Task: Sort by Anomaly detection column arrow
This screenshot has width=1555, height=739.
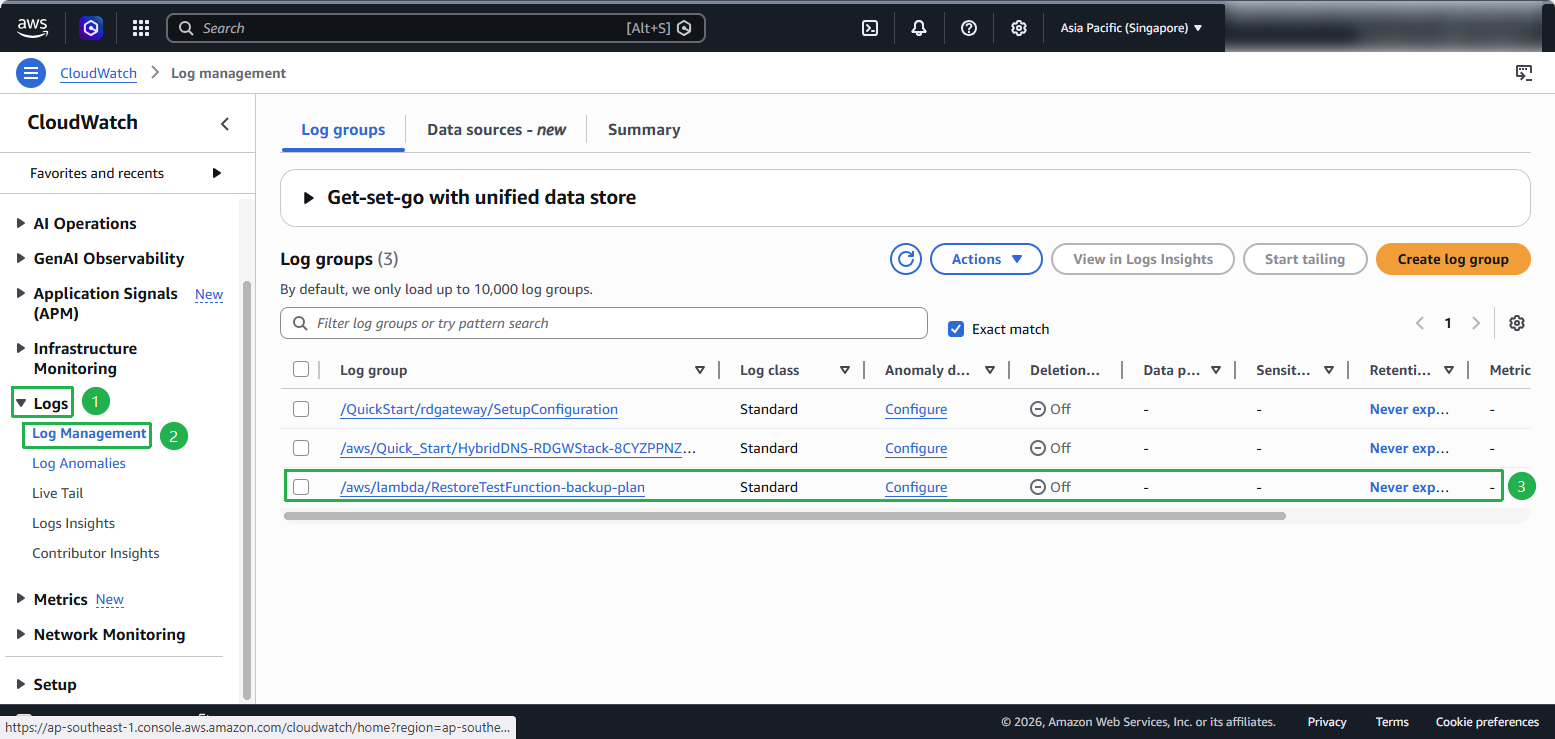Action: tap(990, 370)
